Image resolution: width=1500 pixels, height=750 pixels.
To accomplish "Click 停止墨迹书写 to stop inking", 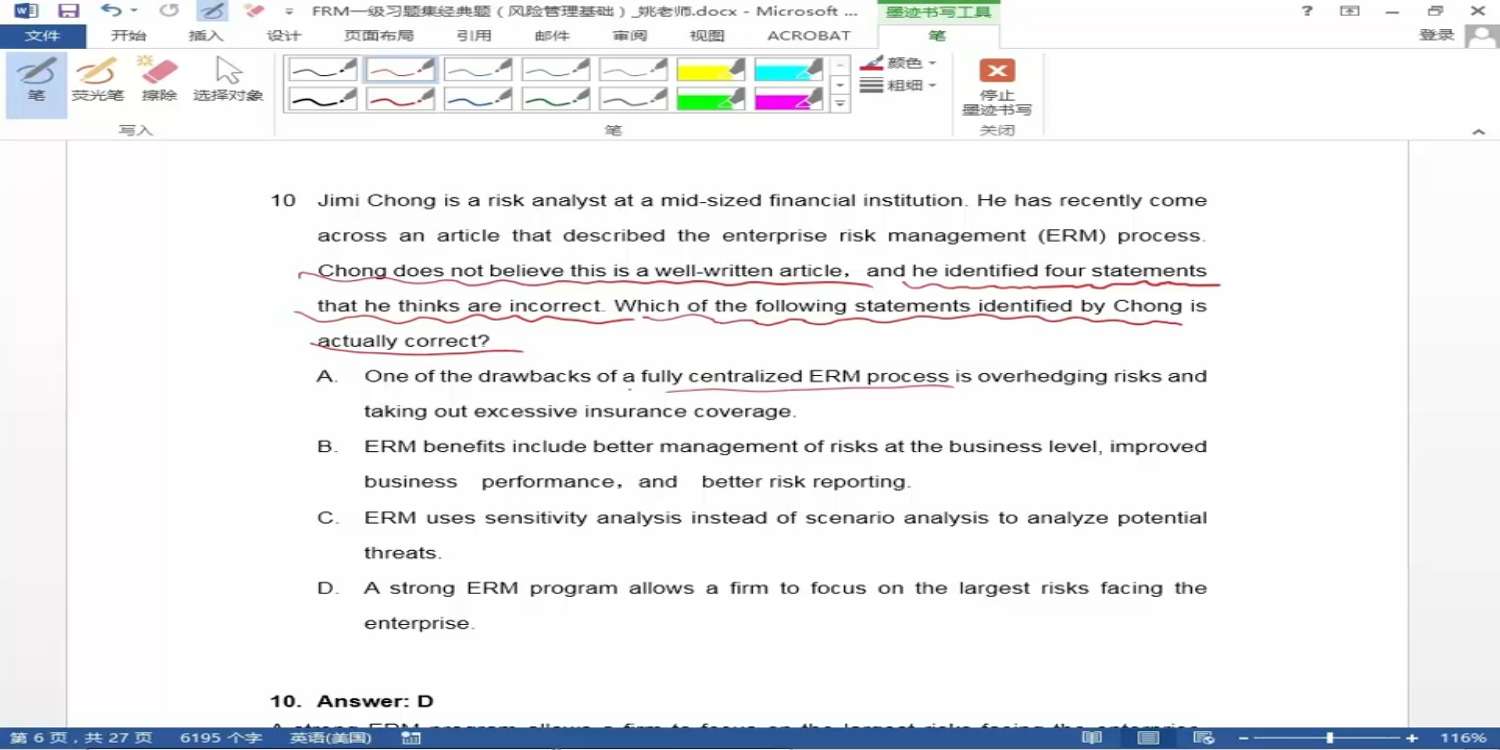I will click(997, 87).
